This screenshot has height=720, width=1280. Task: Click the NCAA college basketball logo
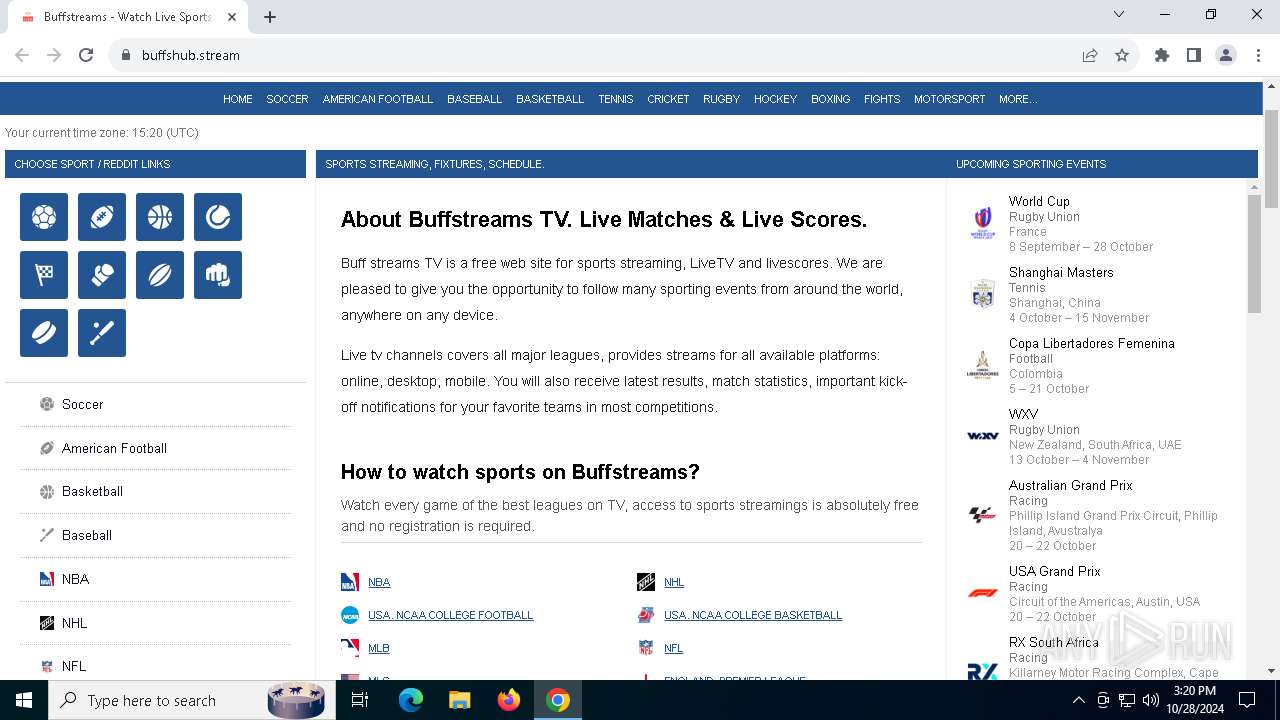pos(646,615)
